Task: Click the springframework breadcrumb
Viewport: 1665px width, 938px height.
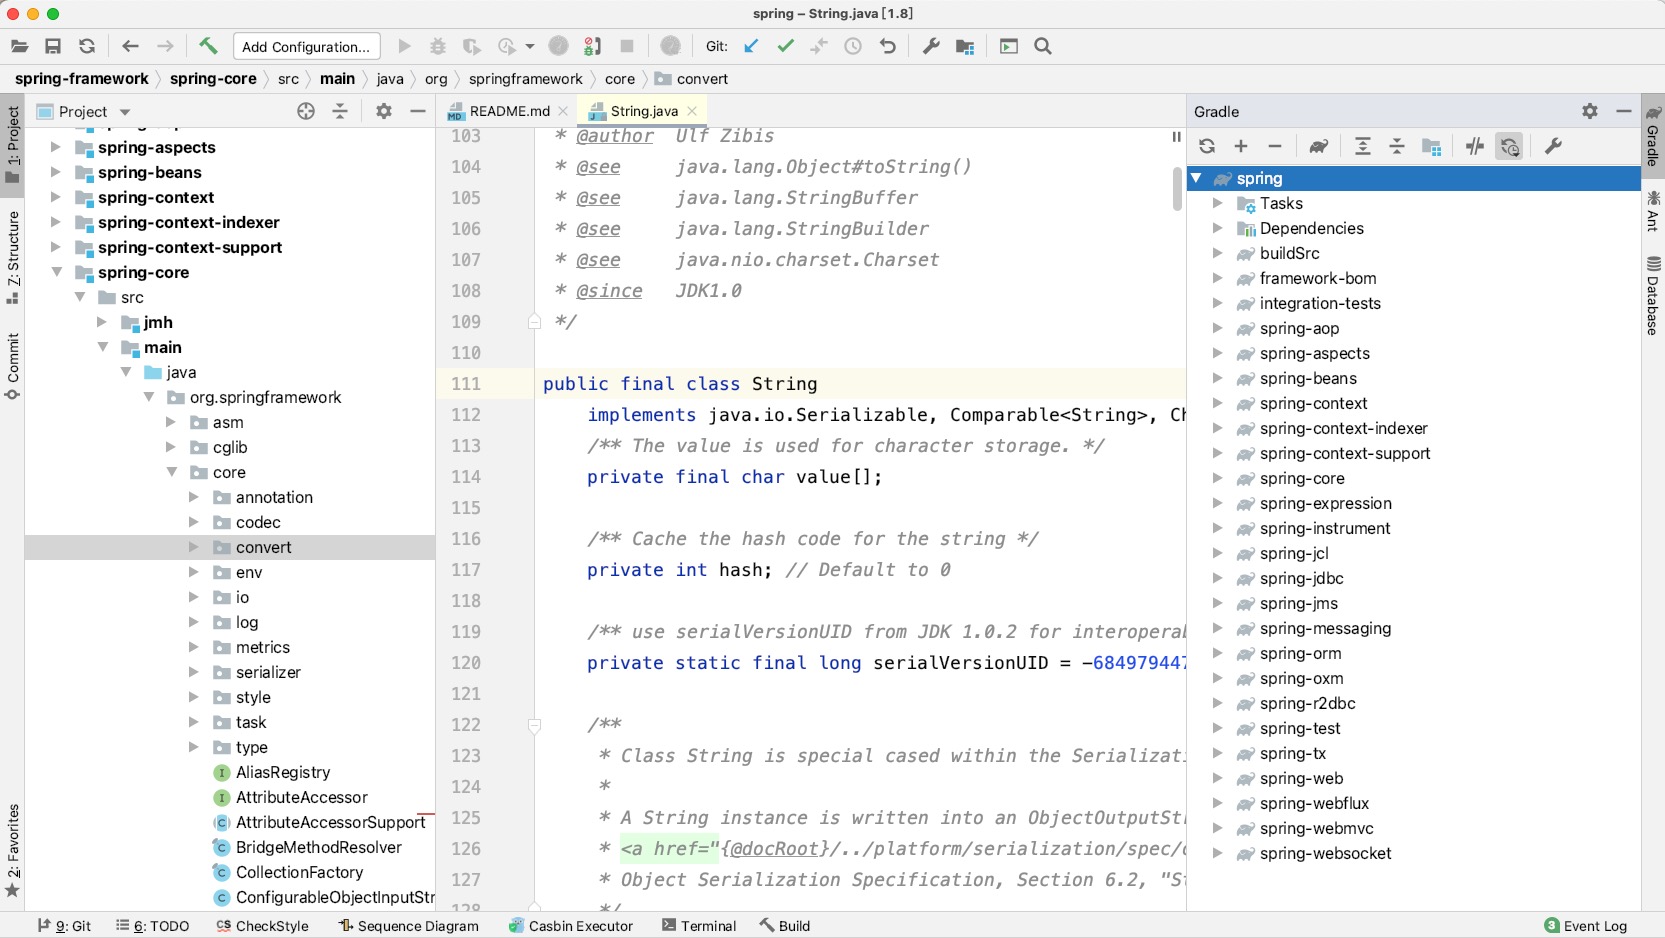Action: pyautogui.click(x=525, y=79)
